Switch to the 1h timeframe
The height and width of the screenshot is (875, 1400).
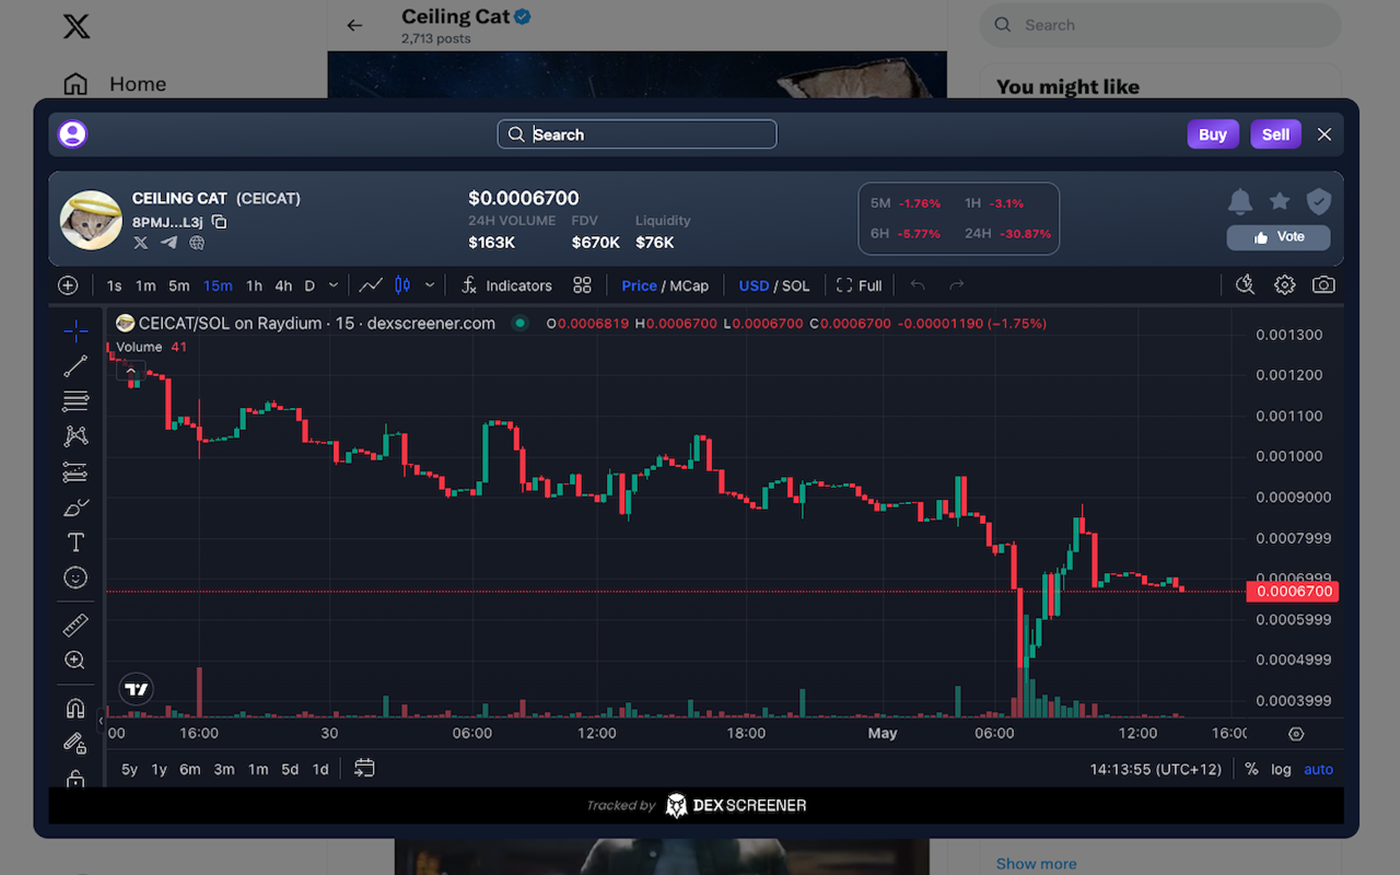(x=253, y=285)
